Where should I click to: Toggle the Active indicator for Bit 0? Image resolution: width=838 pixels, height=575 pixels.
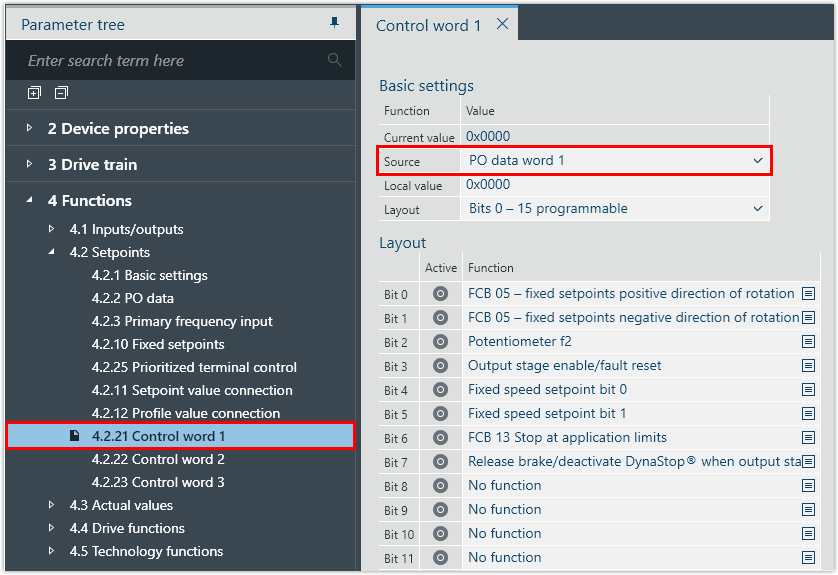point(440,294)
